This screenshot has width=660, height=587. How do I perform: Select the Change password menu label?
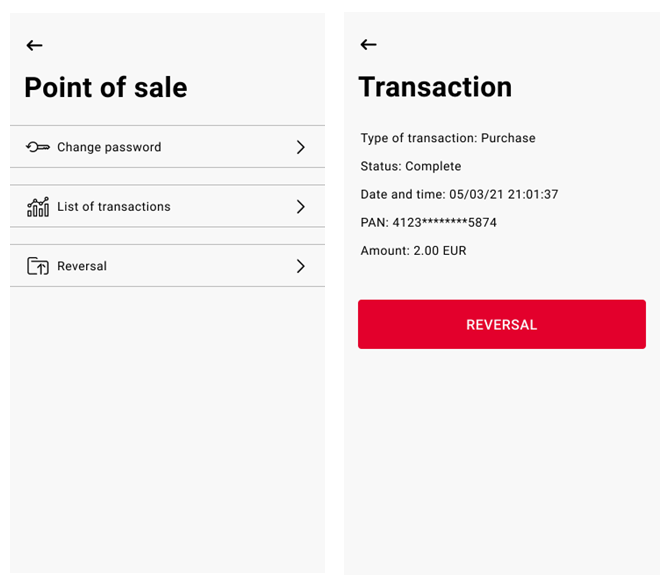[x=109, y=147]
